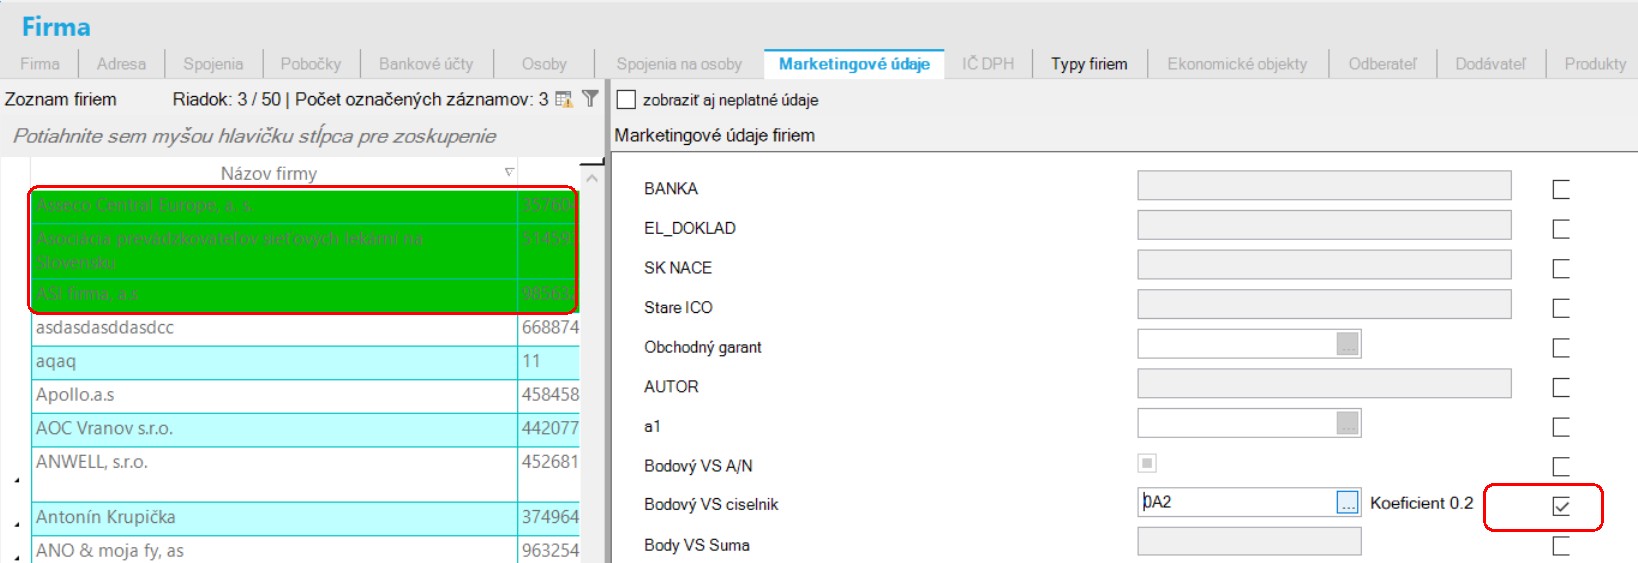Click the filter funnel icon above the list
The width and height of the screenshot is (1638, 563).
pyautogui.click(x=590, y=99)
